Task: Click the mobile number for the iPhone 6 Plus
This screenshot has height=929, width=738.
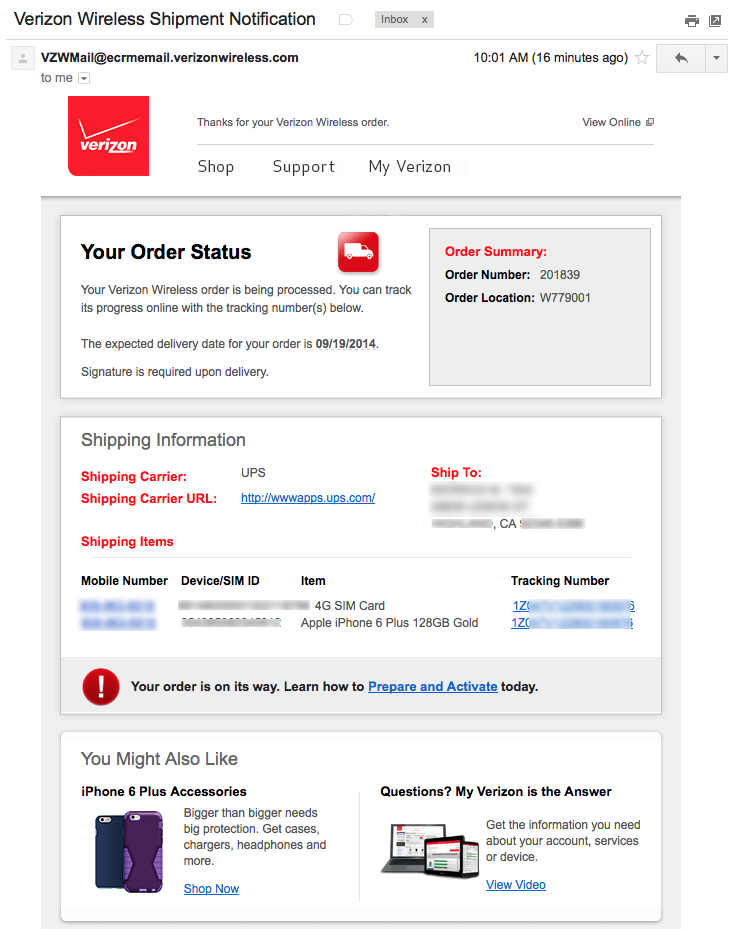Action: (118, 623)
